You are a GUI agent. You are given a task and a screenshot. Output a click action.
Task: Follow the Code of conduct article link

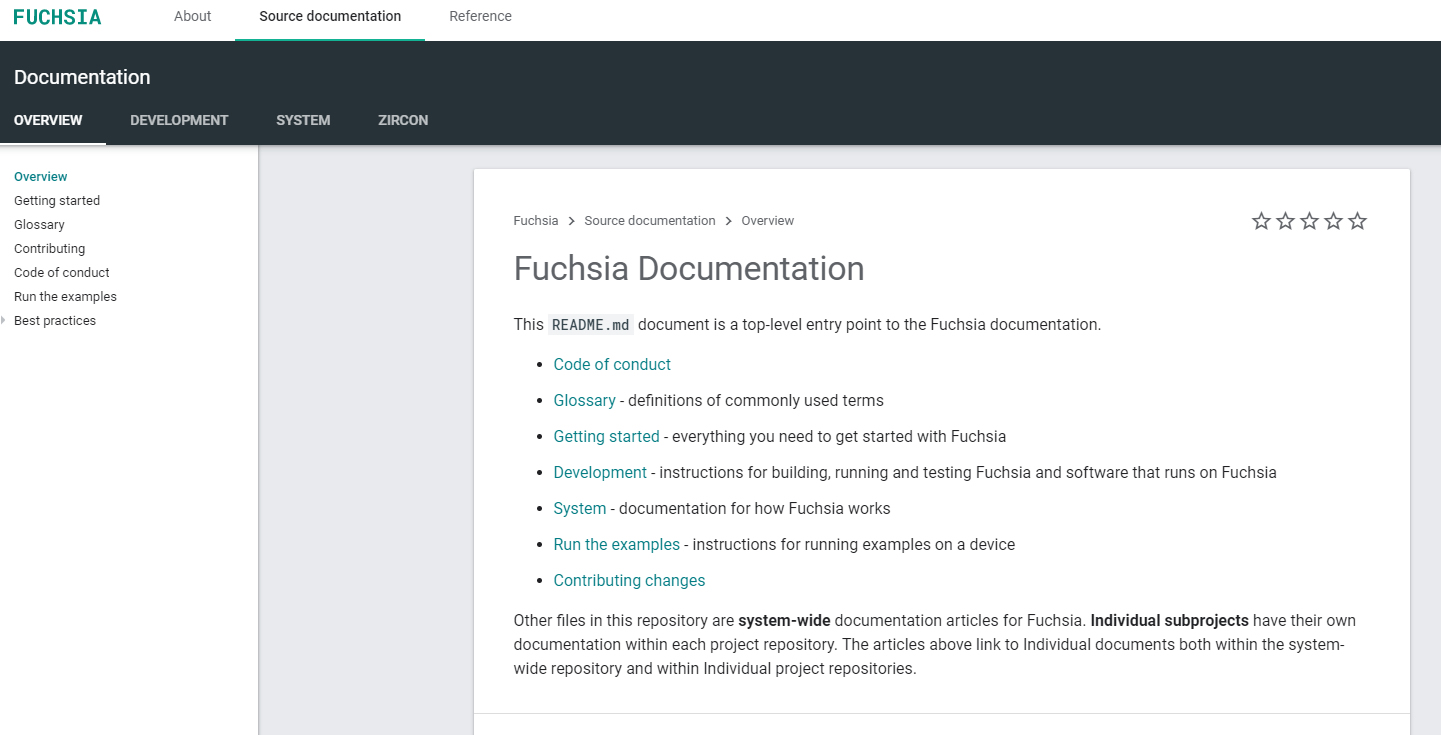(x=612, y=365)
